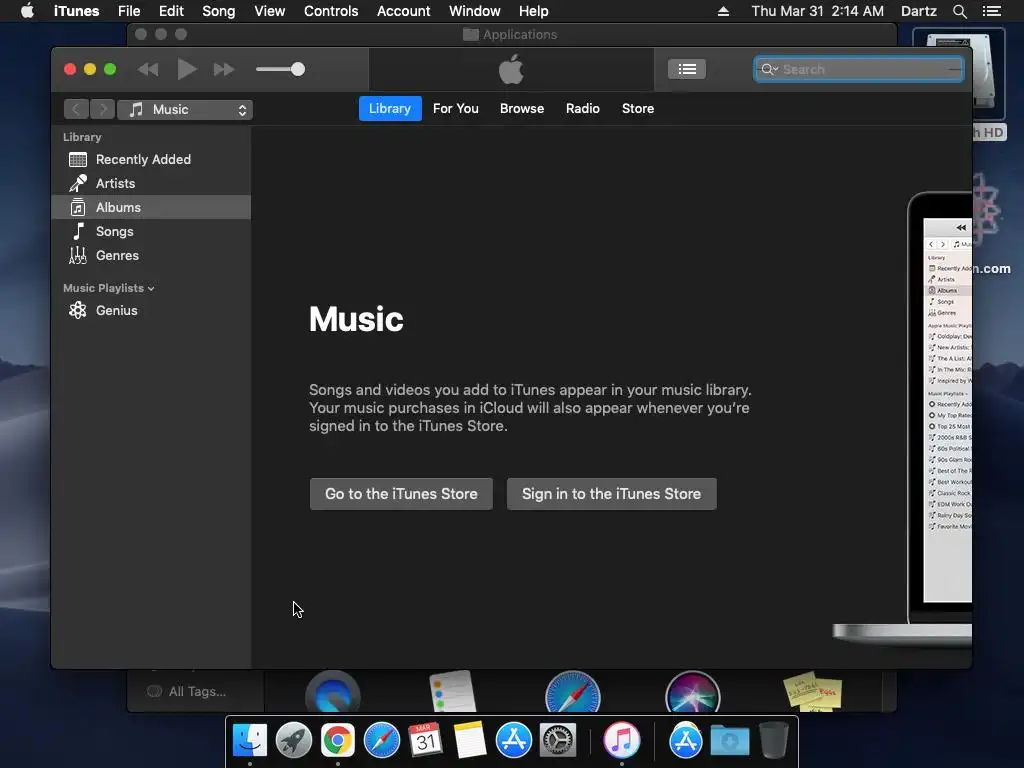Open the Up Next list button
This screenshot has height=768, width=1024.
[x=686, y=69]
